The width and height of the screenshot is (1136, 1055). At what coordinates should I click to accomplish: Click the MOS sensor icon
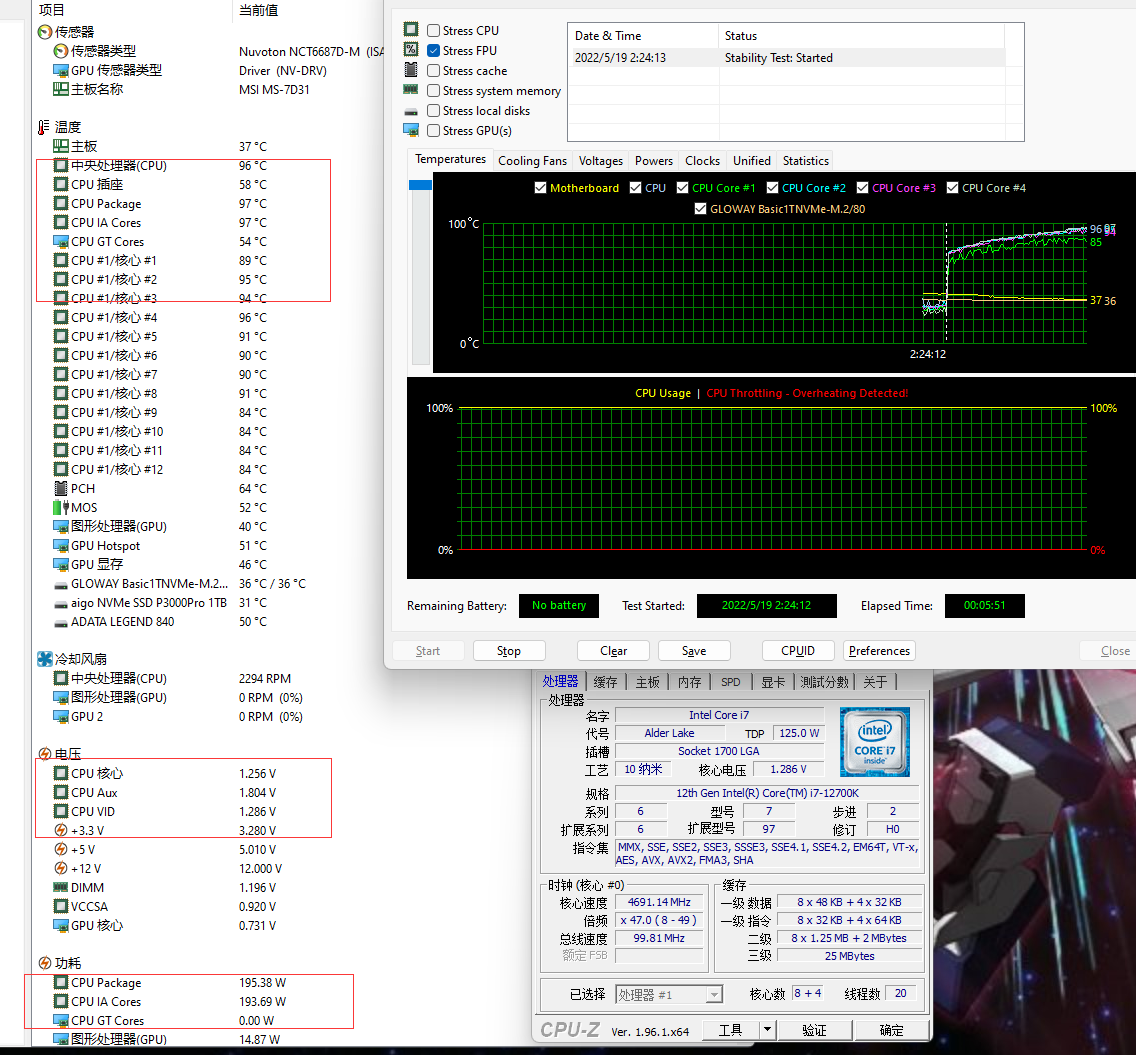61,507
